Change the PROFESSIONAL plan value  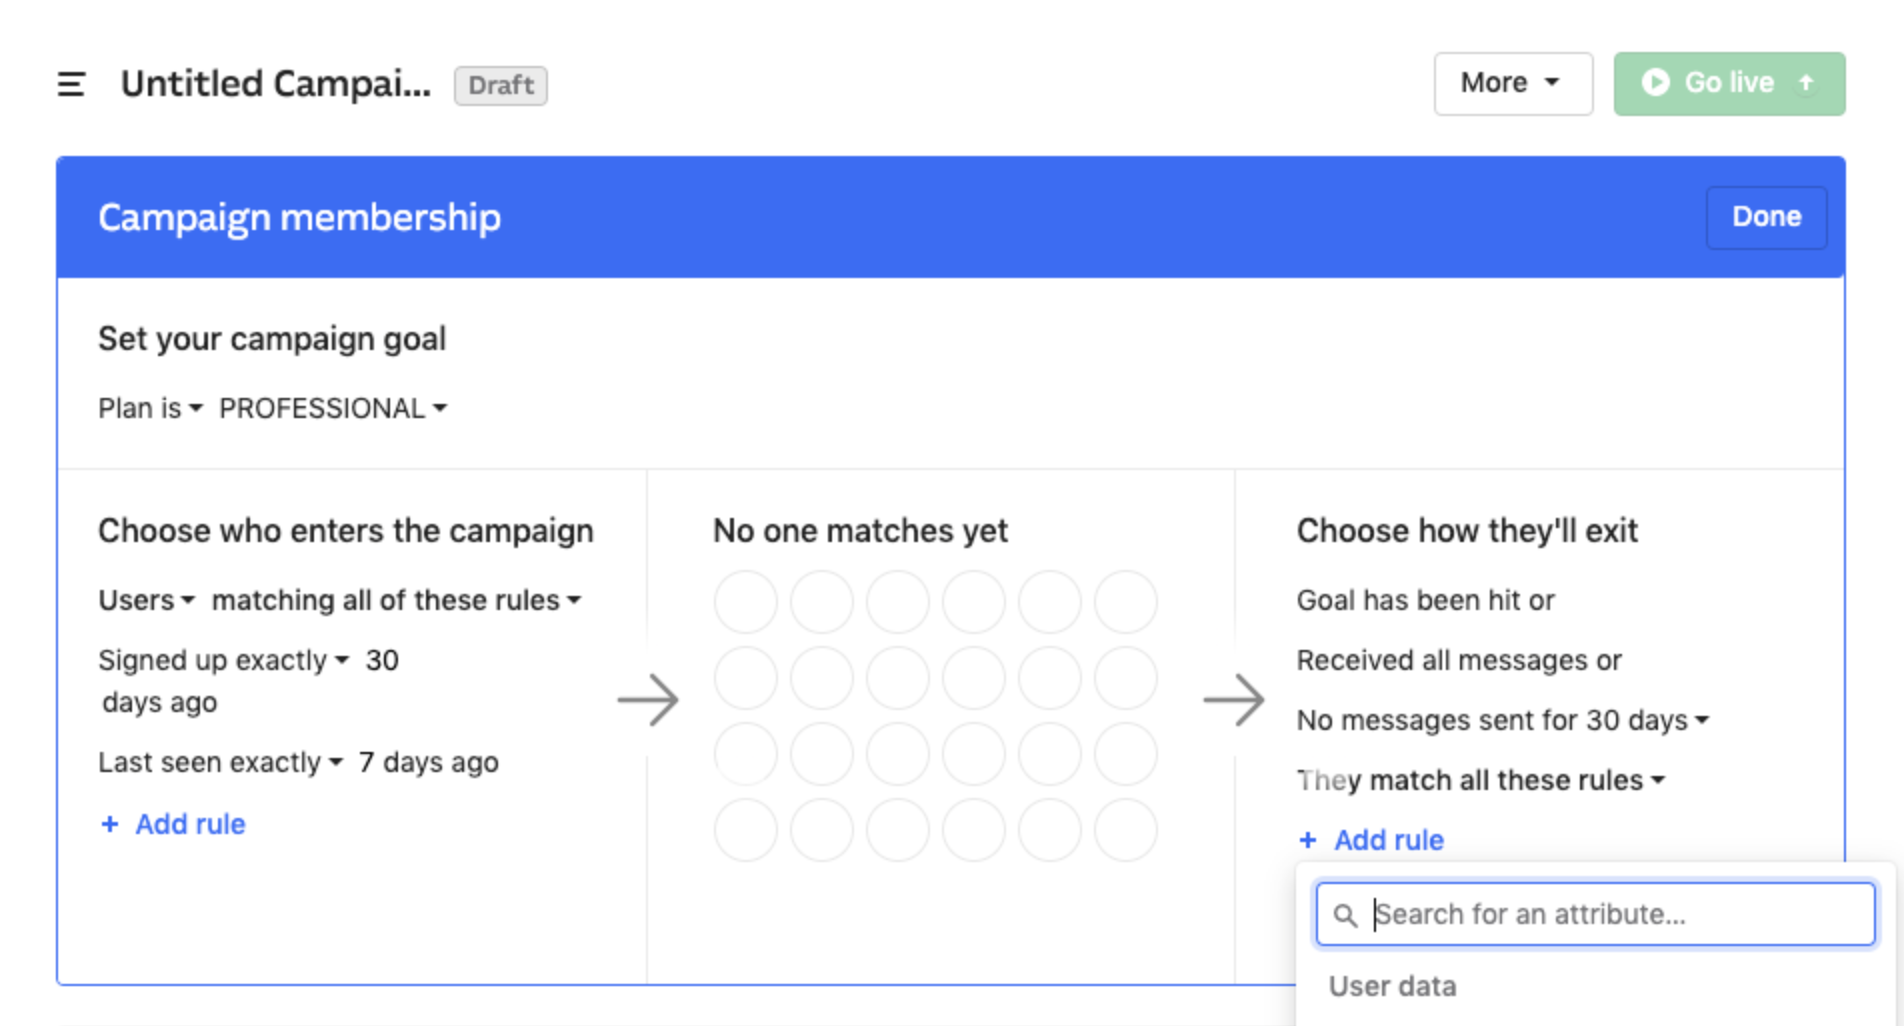point(333,408)
